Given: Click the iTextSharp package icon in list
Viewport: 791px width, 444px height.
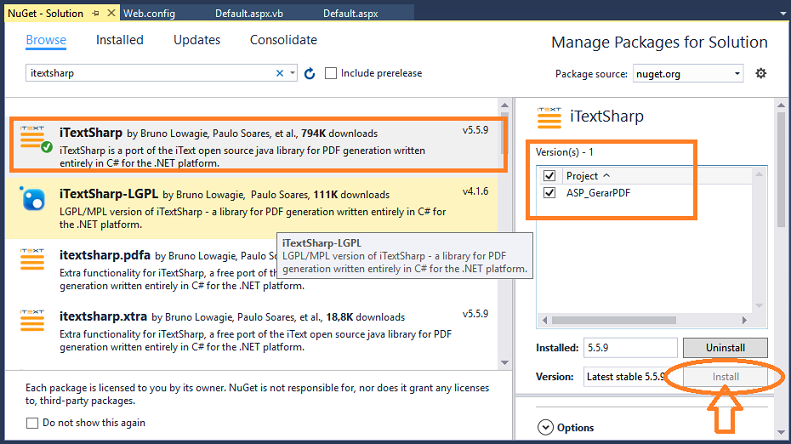Looking at the screenshot, I should [35, 139].
